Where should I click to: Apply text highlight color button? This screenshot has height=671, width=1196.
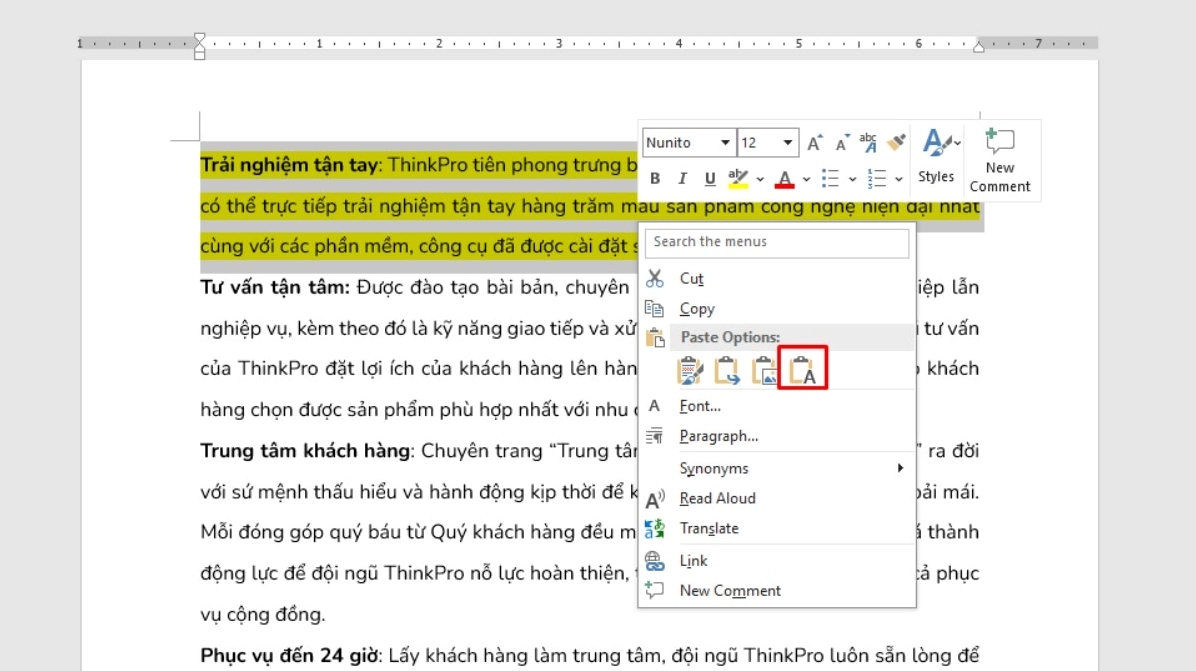(x=738, y=178)
